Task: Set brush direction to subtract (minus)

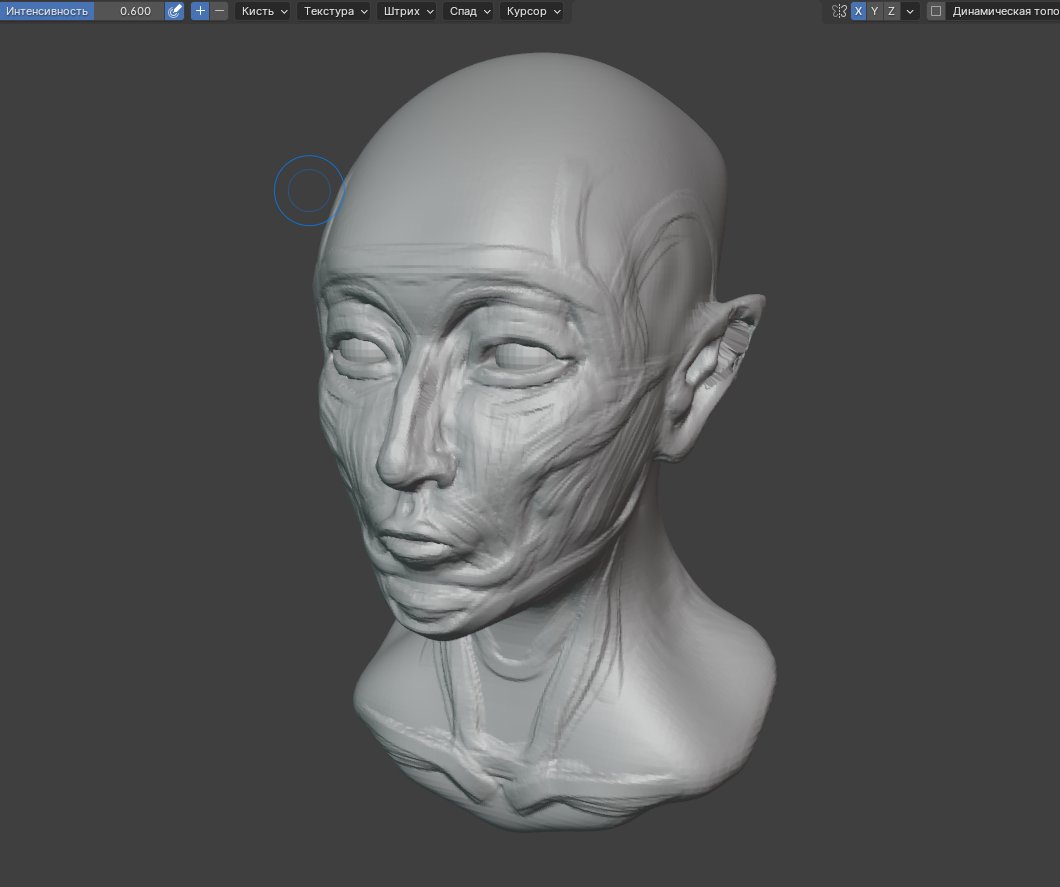Action: [219, 11]
